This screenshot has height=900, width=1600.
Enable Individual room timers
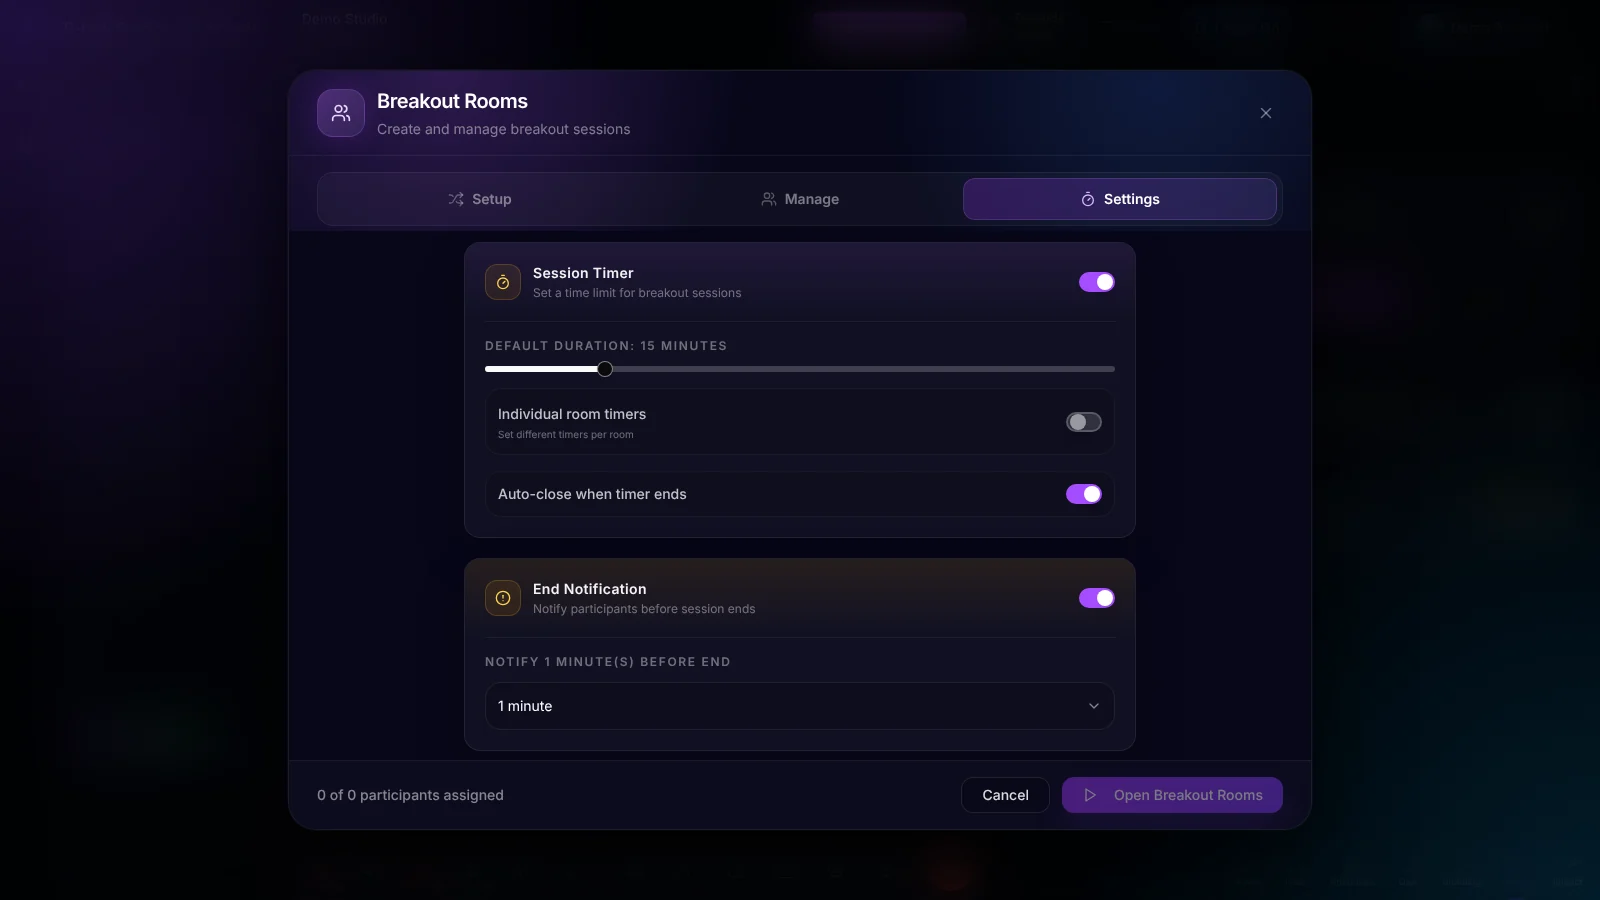(x=1084, y=422)
